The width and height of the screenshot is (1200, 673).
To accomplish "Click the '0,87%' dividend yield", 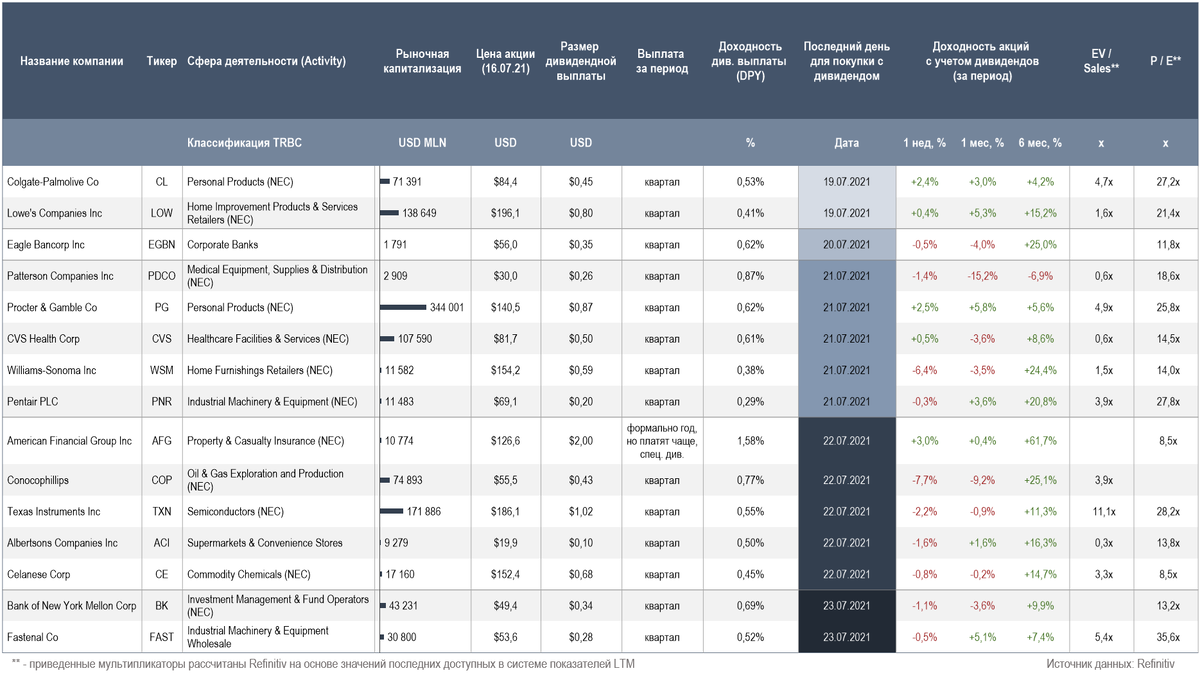I will pos(750,276).
